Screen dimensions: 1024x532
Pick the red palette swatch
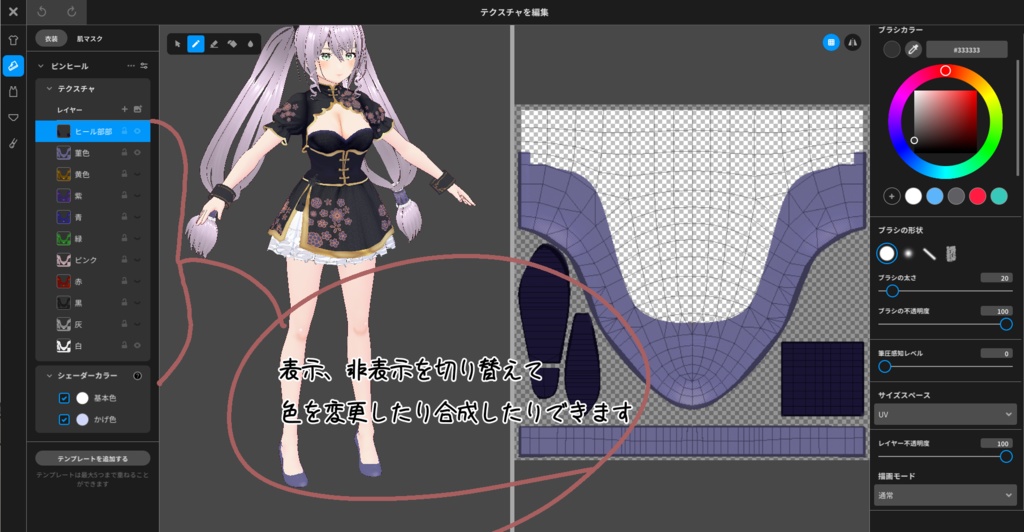point(978,196)
